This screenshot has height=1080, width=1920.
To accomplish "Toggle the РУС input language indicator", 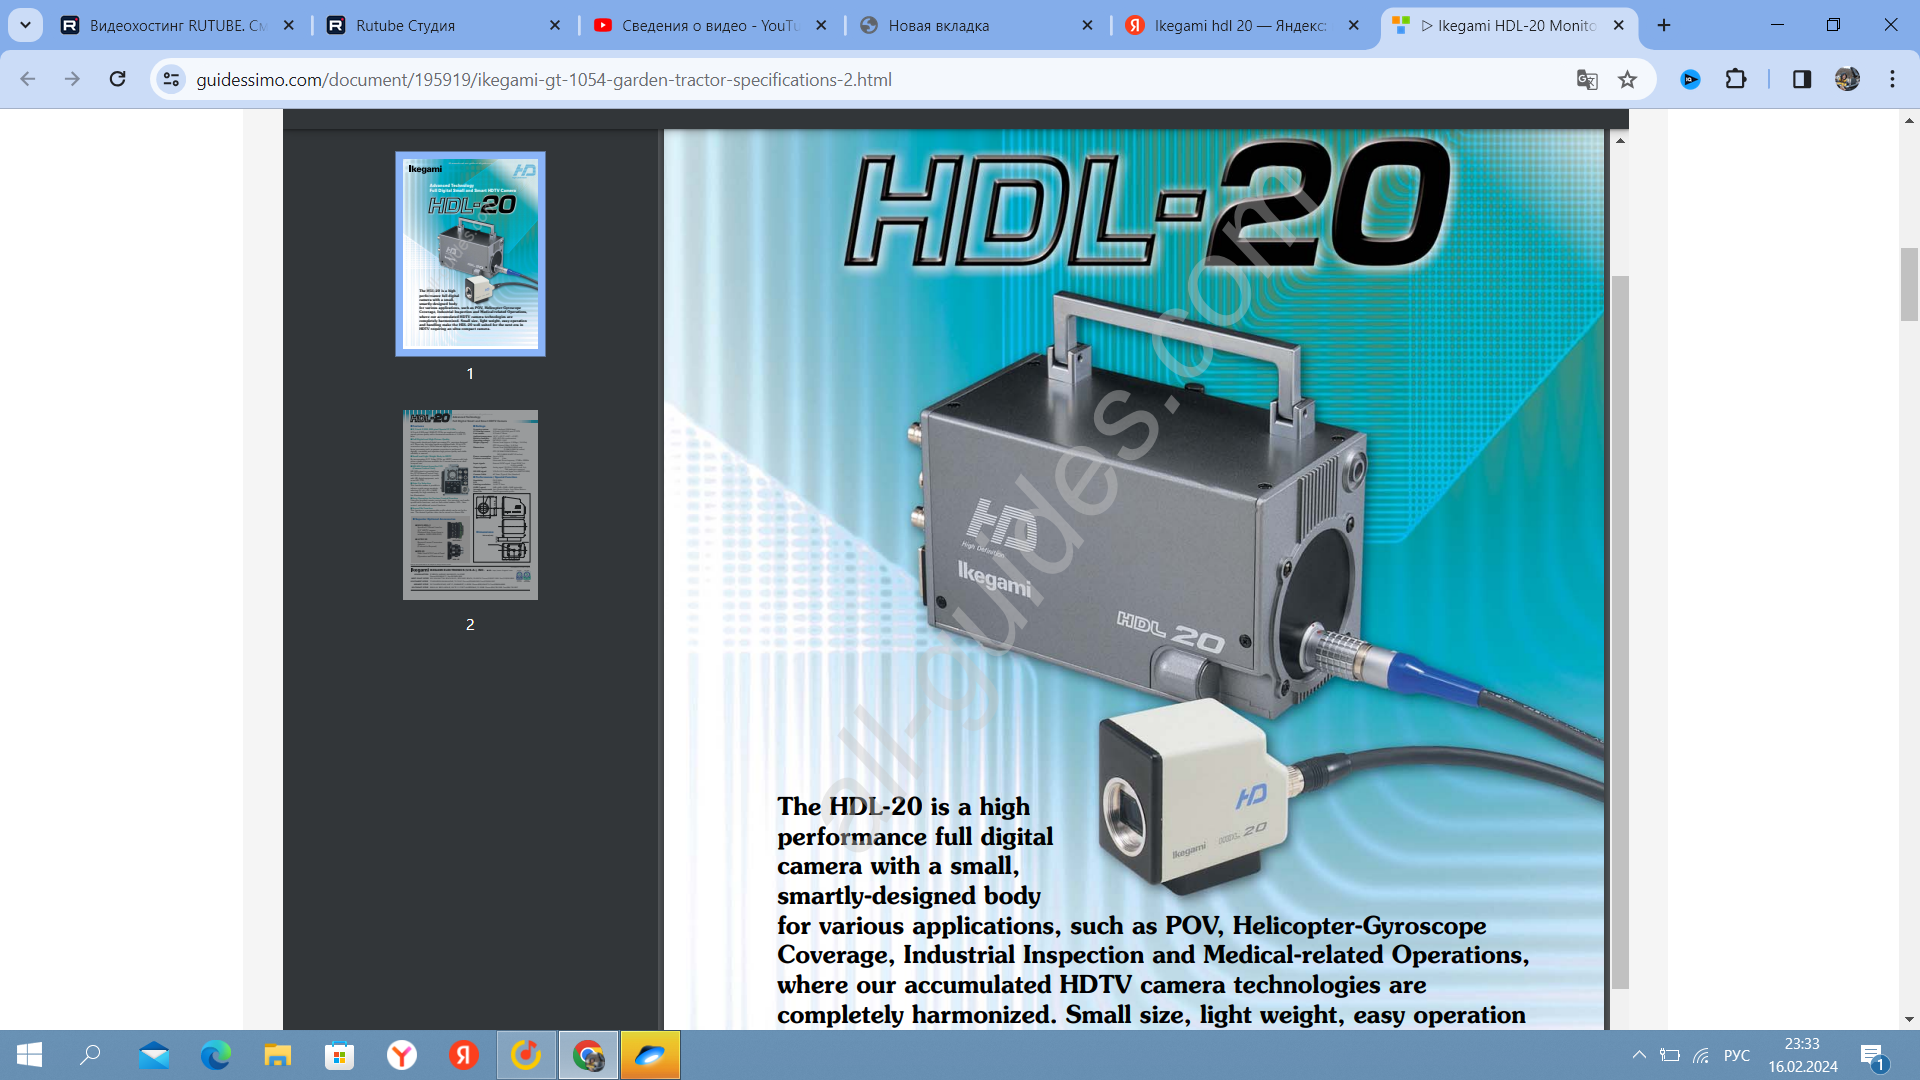I will pyautogui.click(x=1737, y=1055).
